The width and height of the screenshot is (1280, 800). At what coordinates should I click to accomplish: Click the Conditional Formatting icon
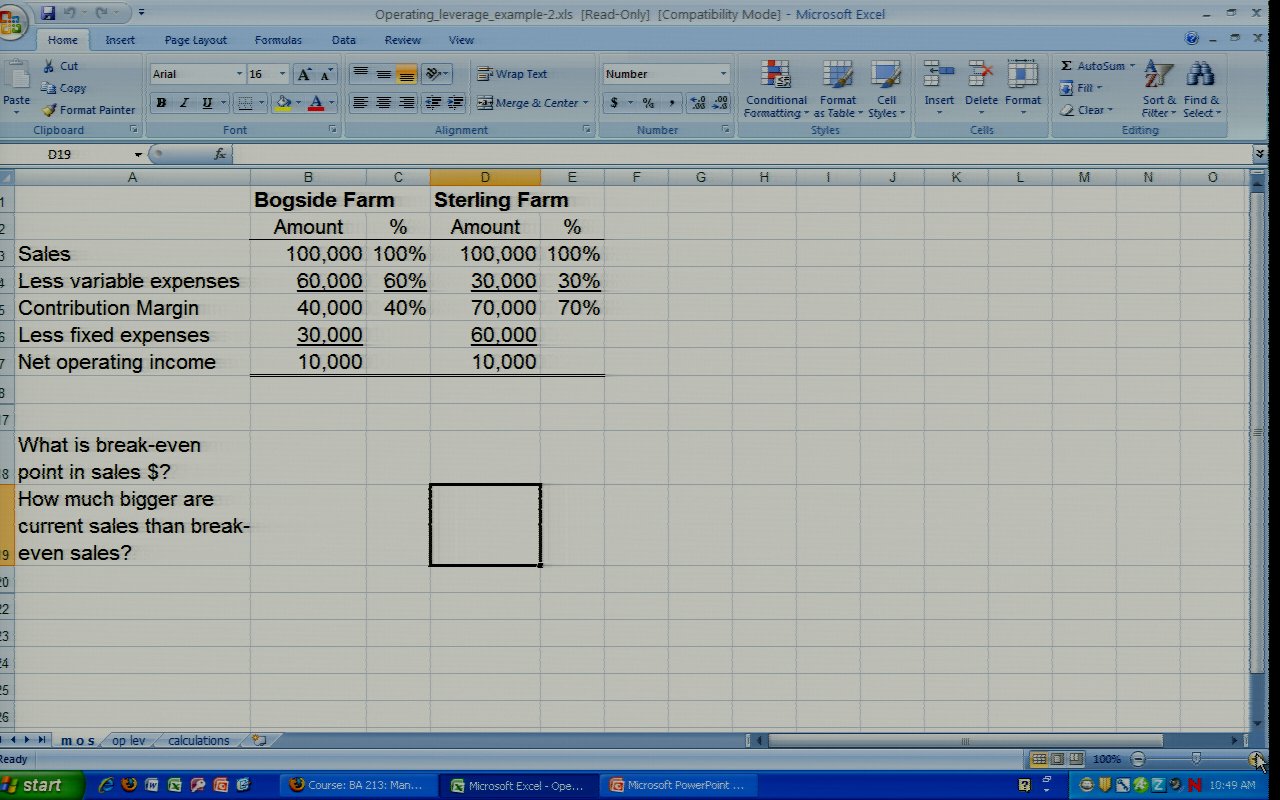pyautogui.click(x=775, y=75)
